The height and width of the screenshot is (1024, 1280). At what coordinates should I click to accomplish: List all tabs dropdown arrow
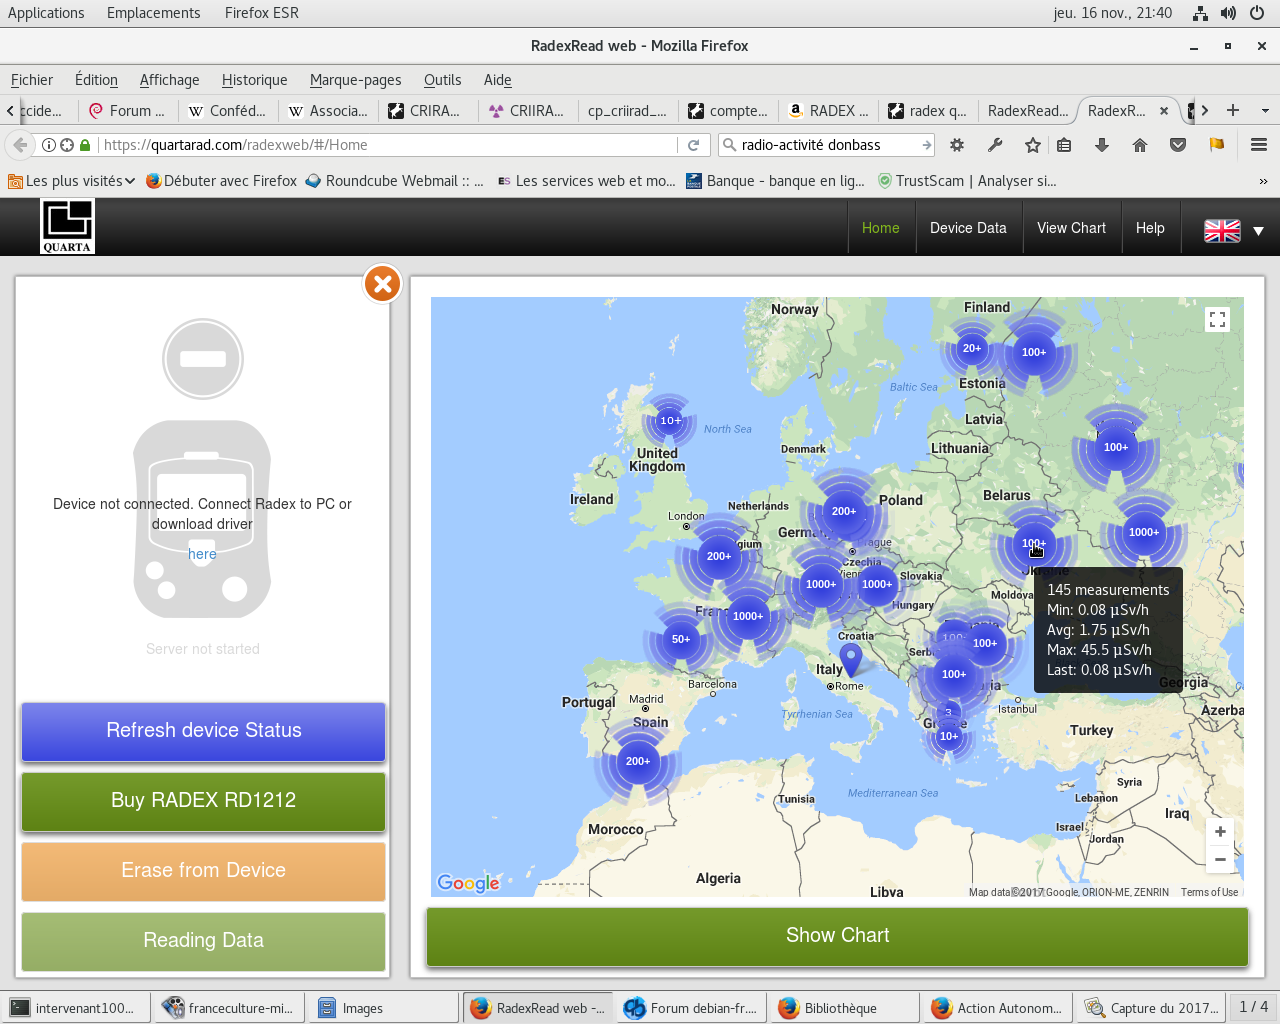1265,111
